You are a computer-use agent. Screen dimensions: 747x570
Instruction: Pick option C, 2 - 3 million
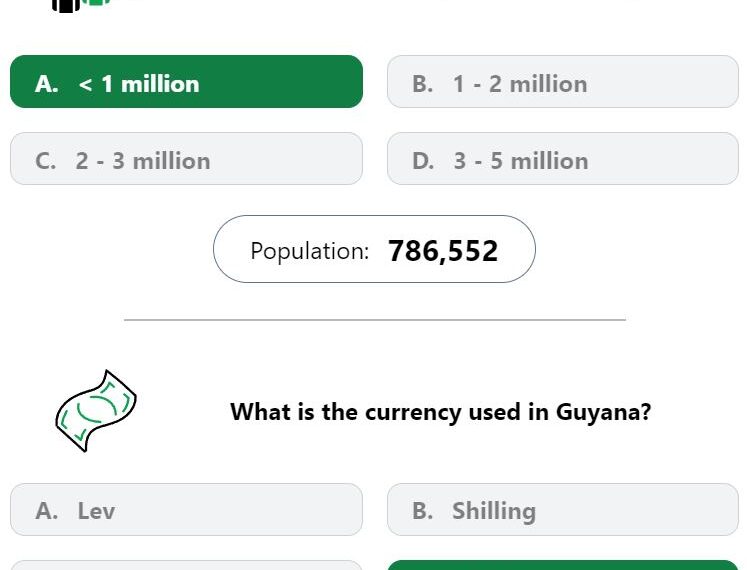[186, 159]
